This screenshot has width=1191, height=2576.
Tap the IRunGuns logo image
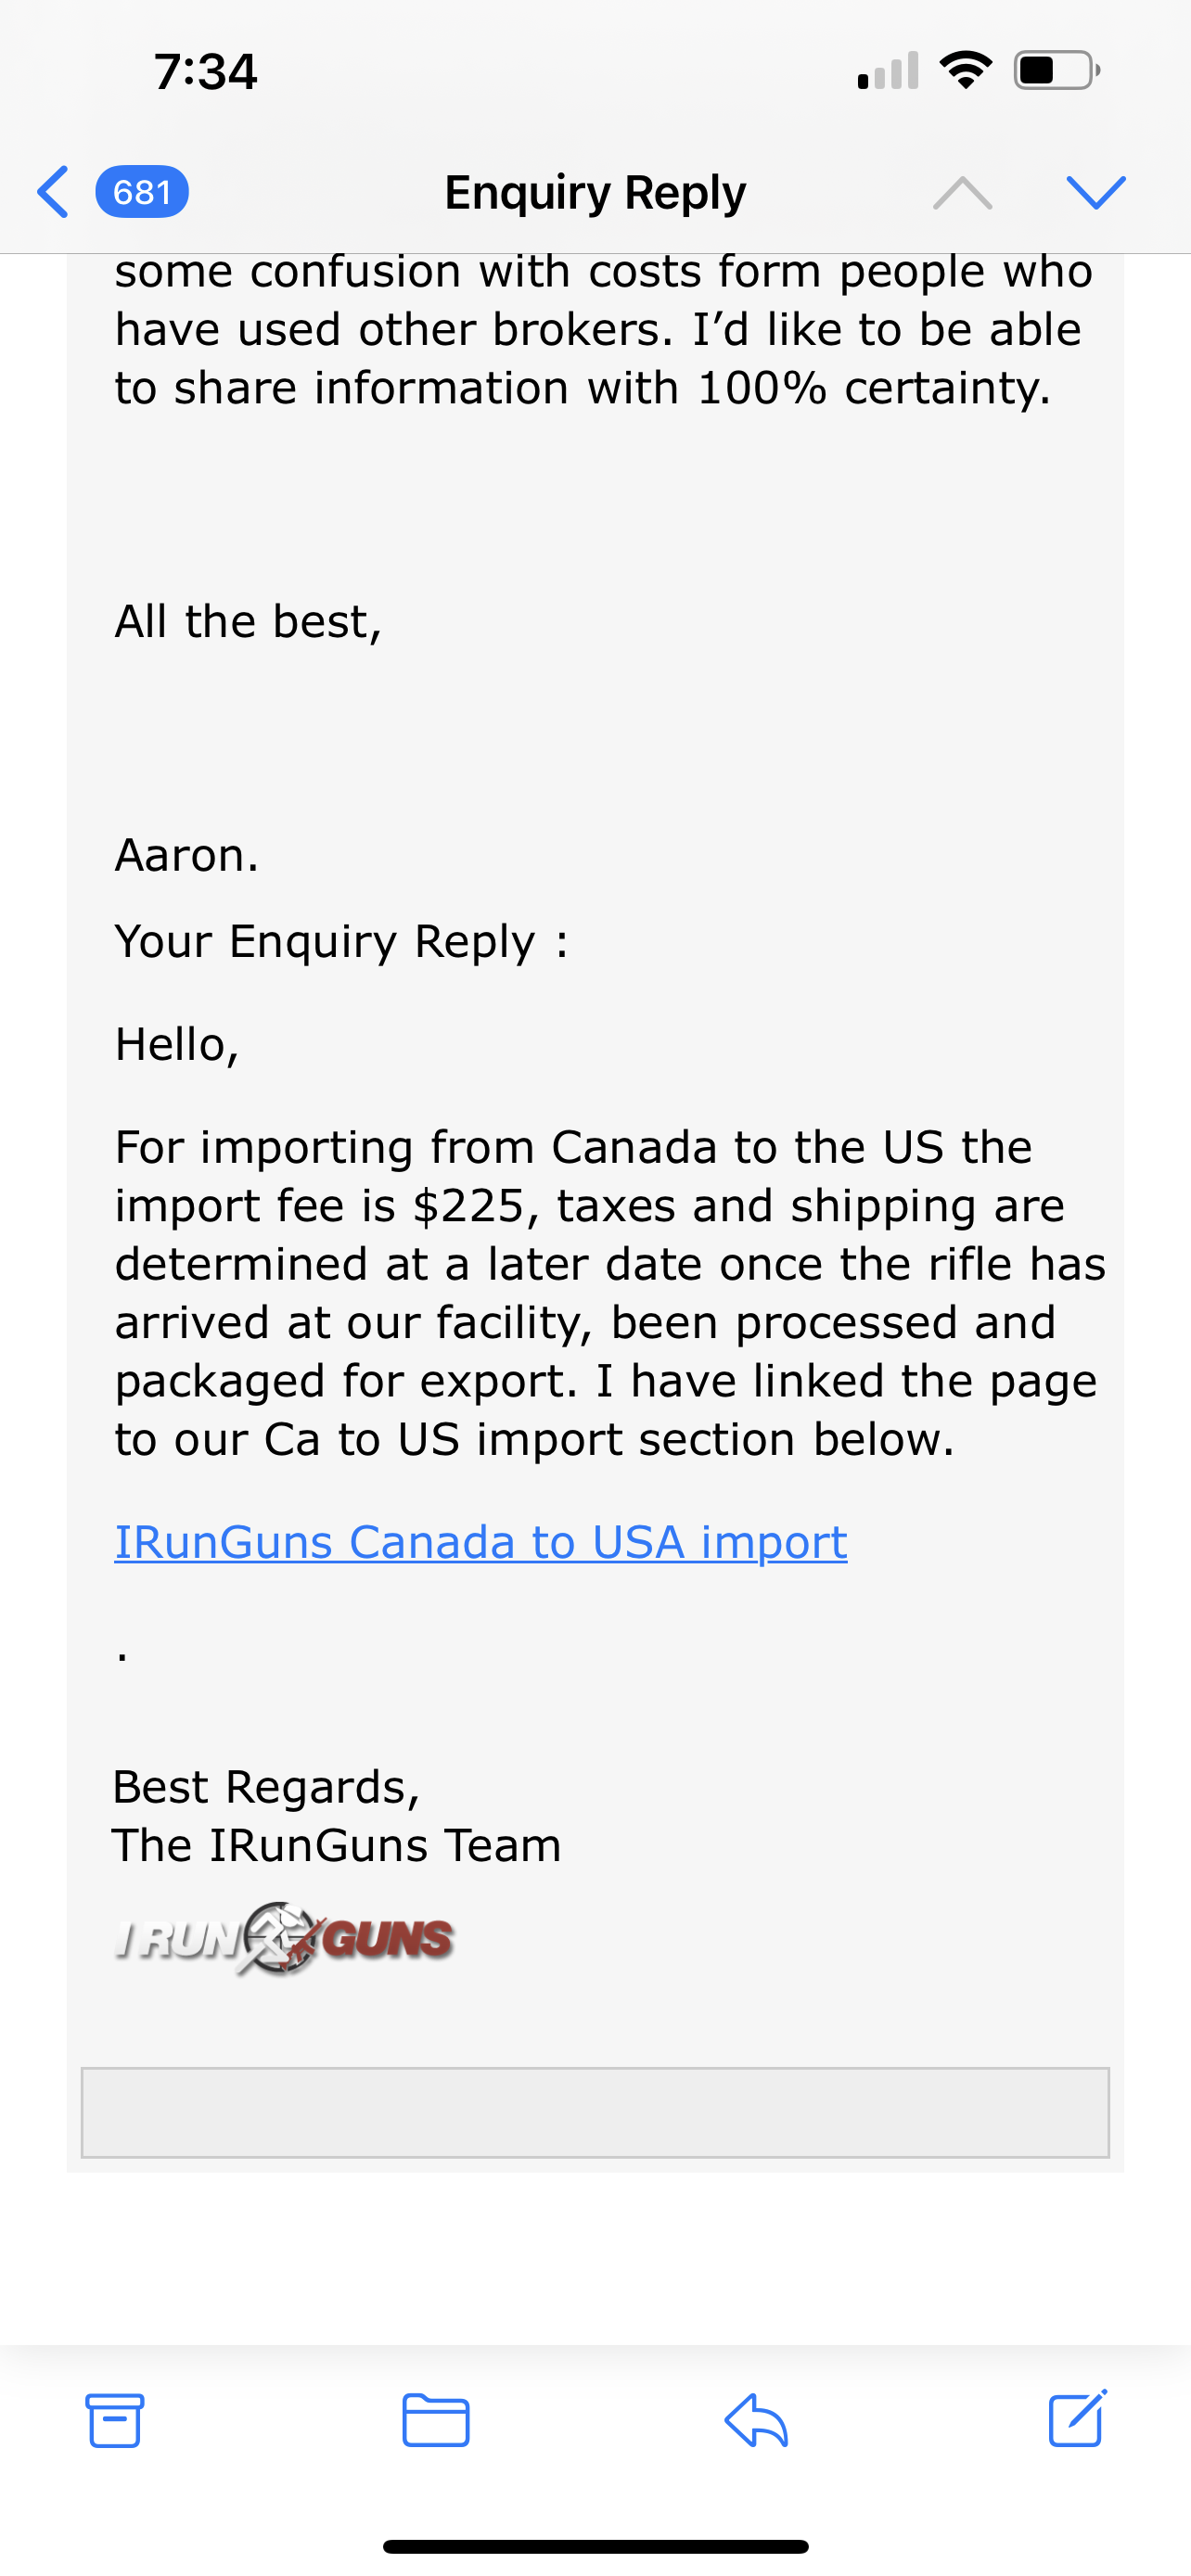285,1938
